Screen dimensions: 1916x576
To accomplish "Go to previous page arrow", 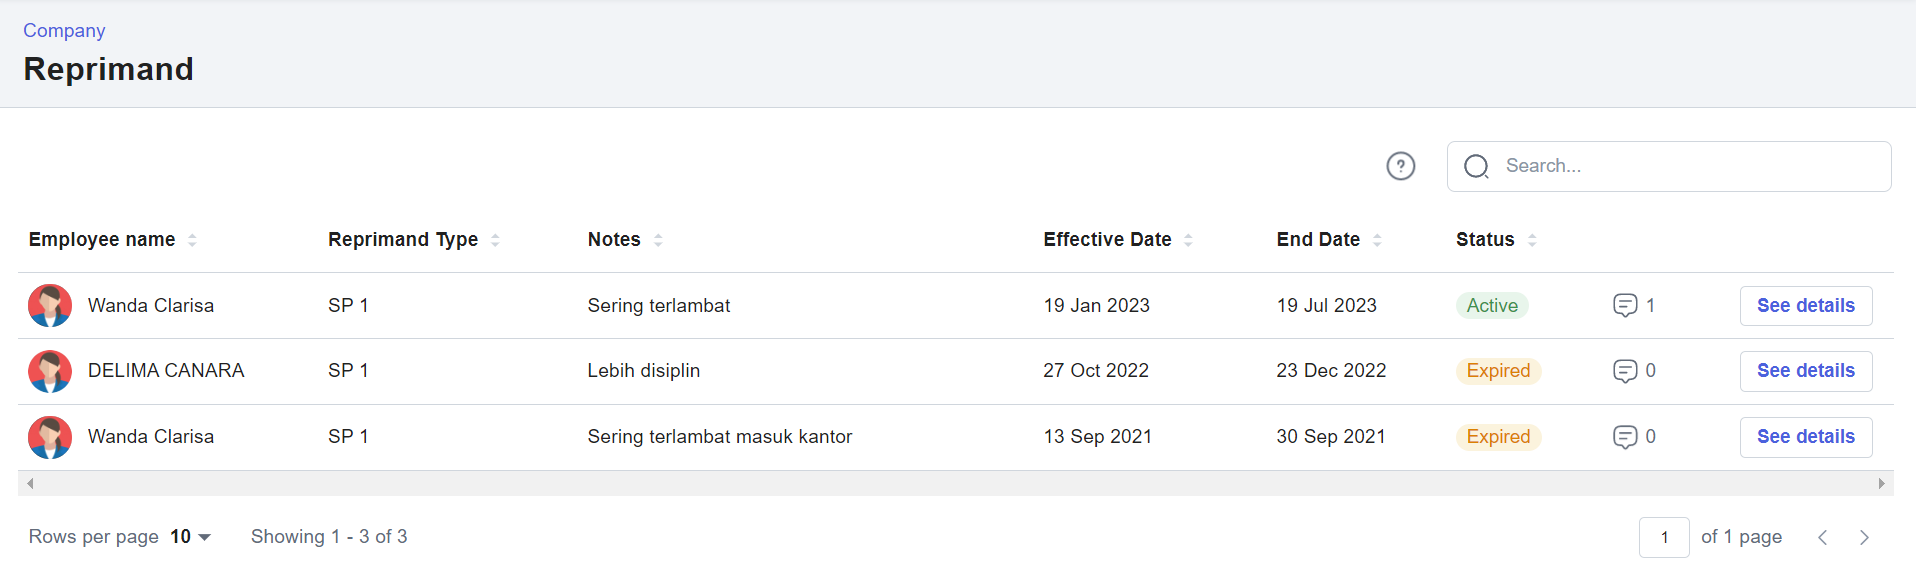I will pos(1822,537).
